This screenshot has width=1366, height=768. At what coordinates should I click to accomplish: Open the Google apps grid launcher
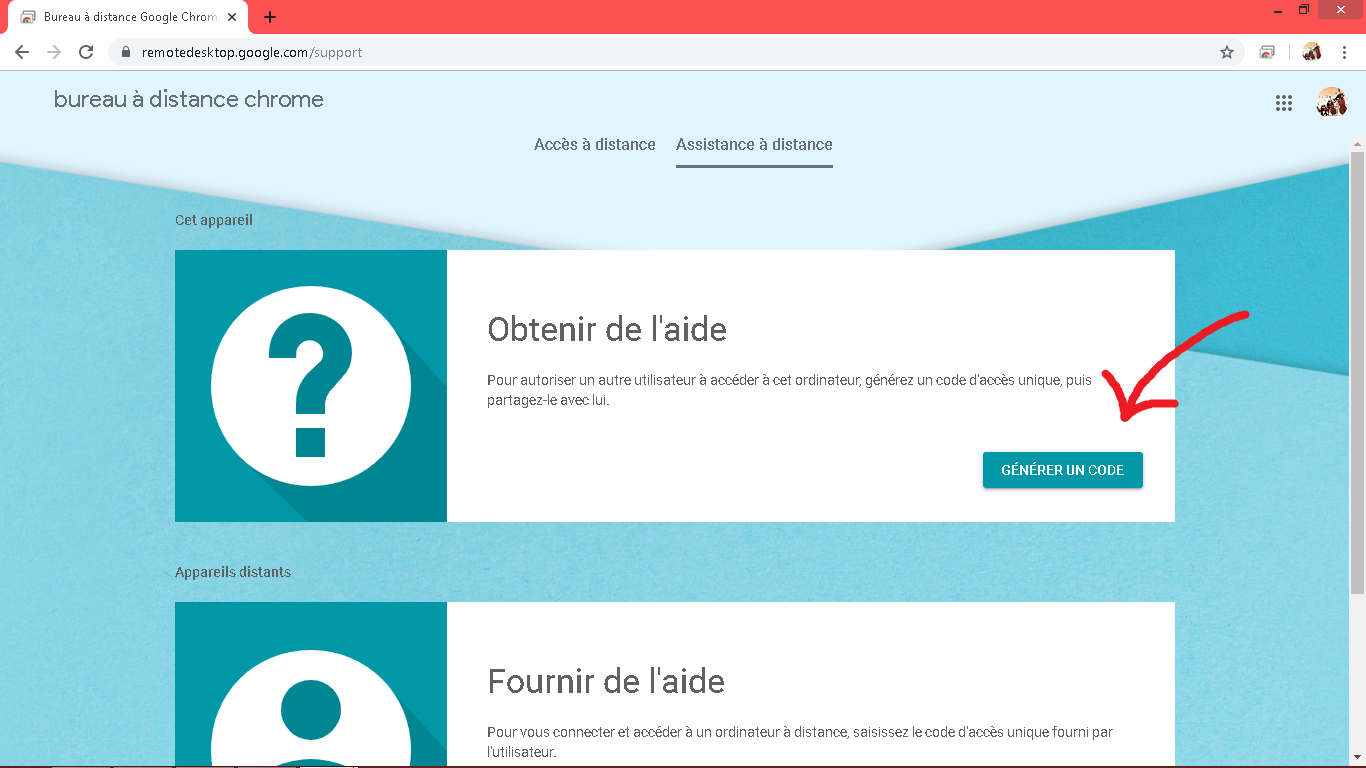point(1284,103)
